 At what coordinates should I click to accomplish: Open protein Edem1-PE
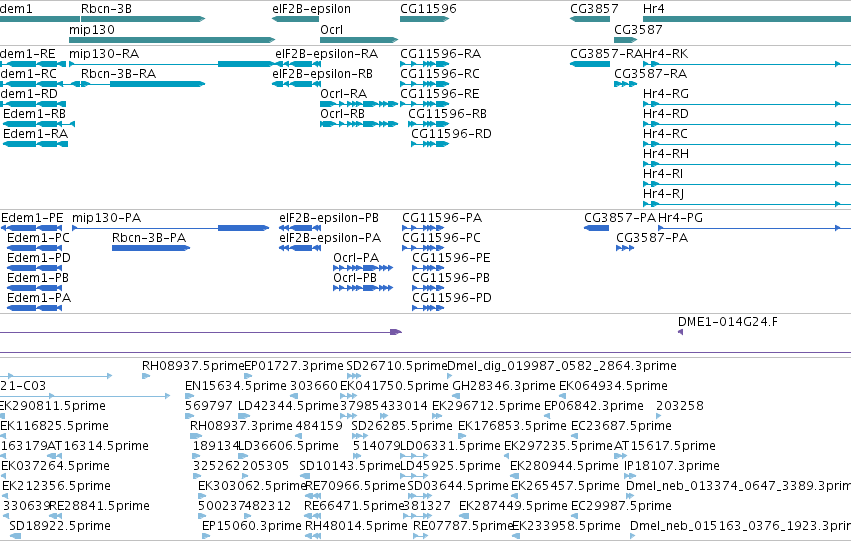click(32, 218)
